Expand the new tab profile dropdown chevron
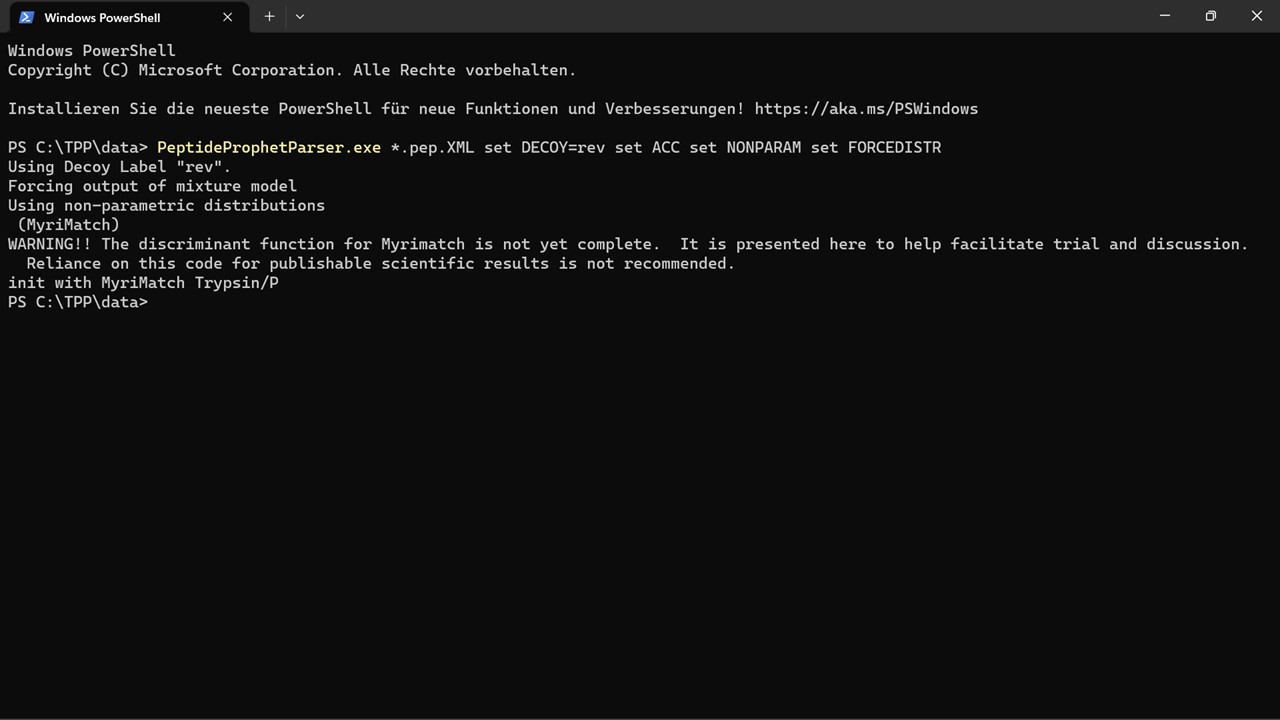This screenshot has width=1280, height=720. tap(300, 17)
